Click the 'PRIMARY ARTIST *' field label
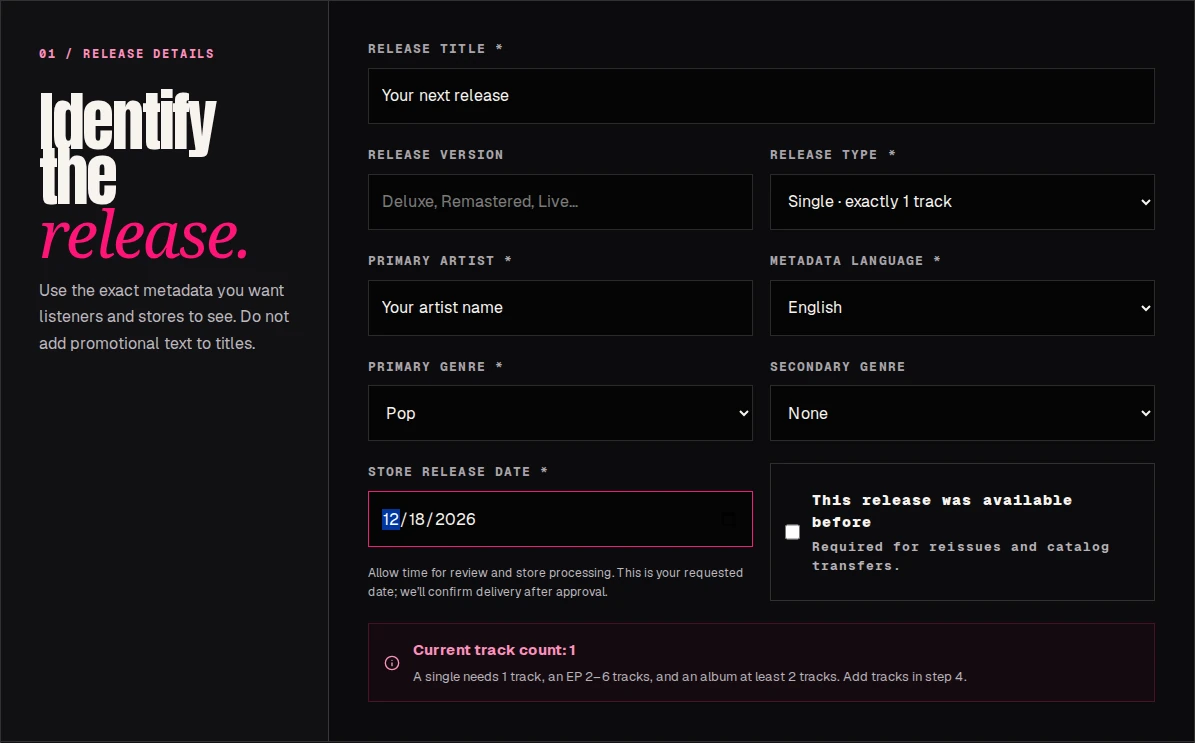The height and width of the screenshot is (743, 1195). [x=440, y=261]
